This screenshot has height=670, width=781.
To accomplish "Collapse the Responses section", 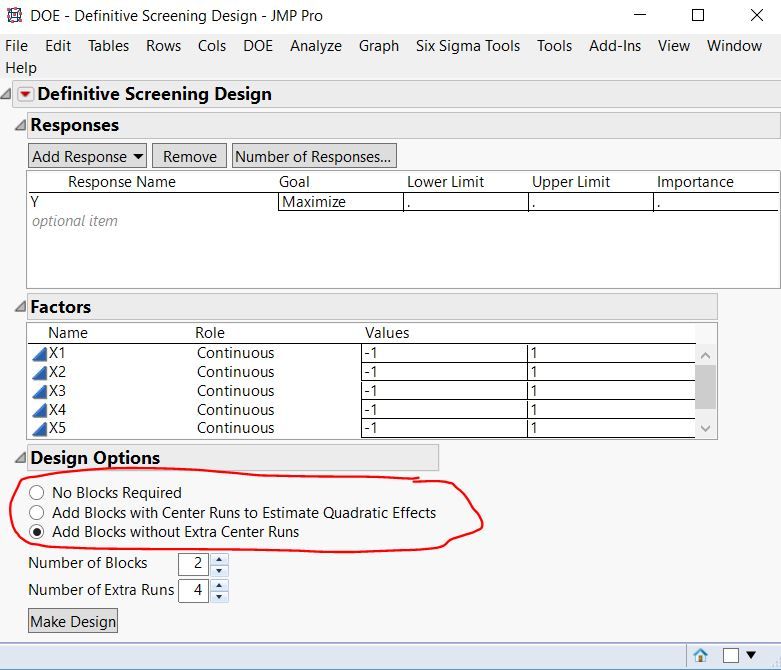I will click(x=20, y=125).
